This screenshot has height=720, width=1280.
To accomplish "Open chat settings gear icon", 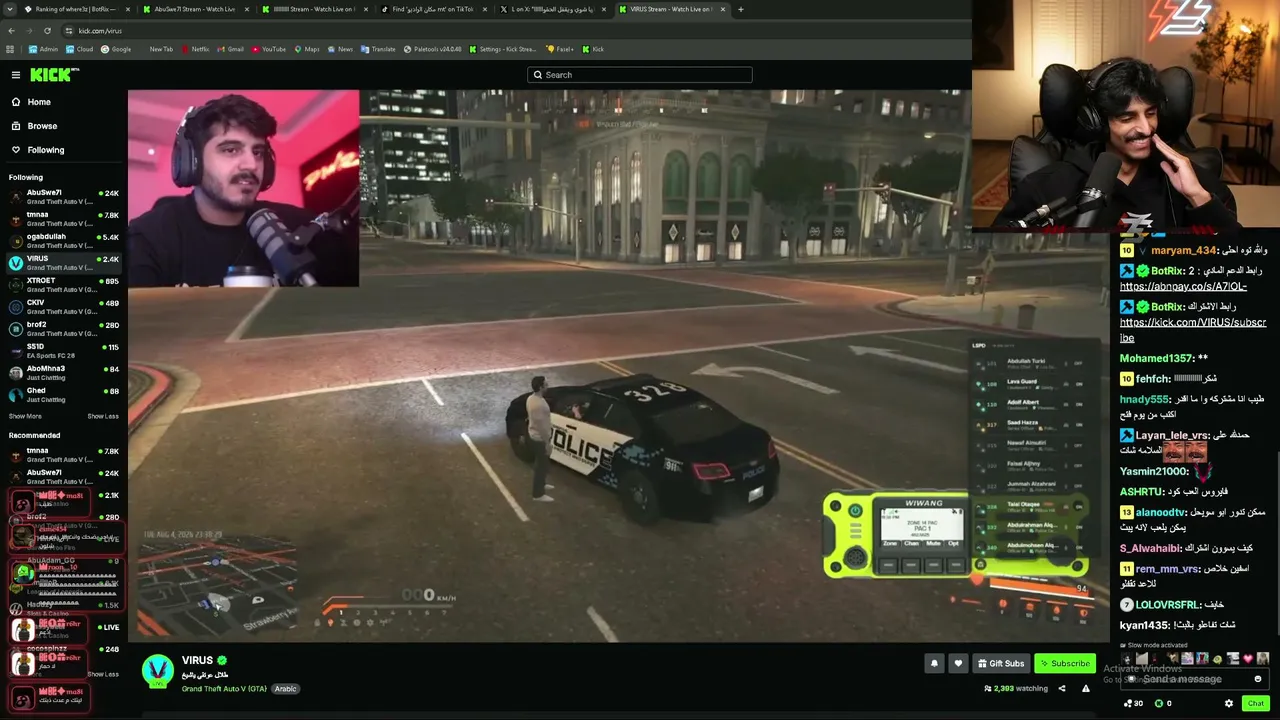I will tap(1229, 703).
